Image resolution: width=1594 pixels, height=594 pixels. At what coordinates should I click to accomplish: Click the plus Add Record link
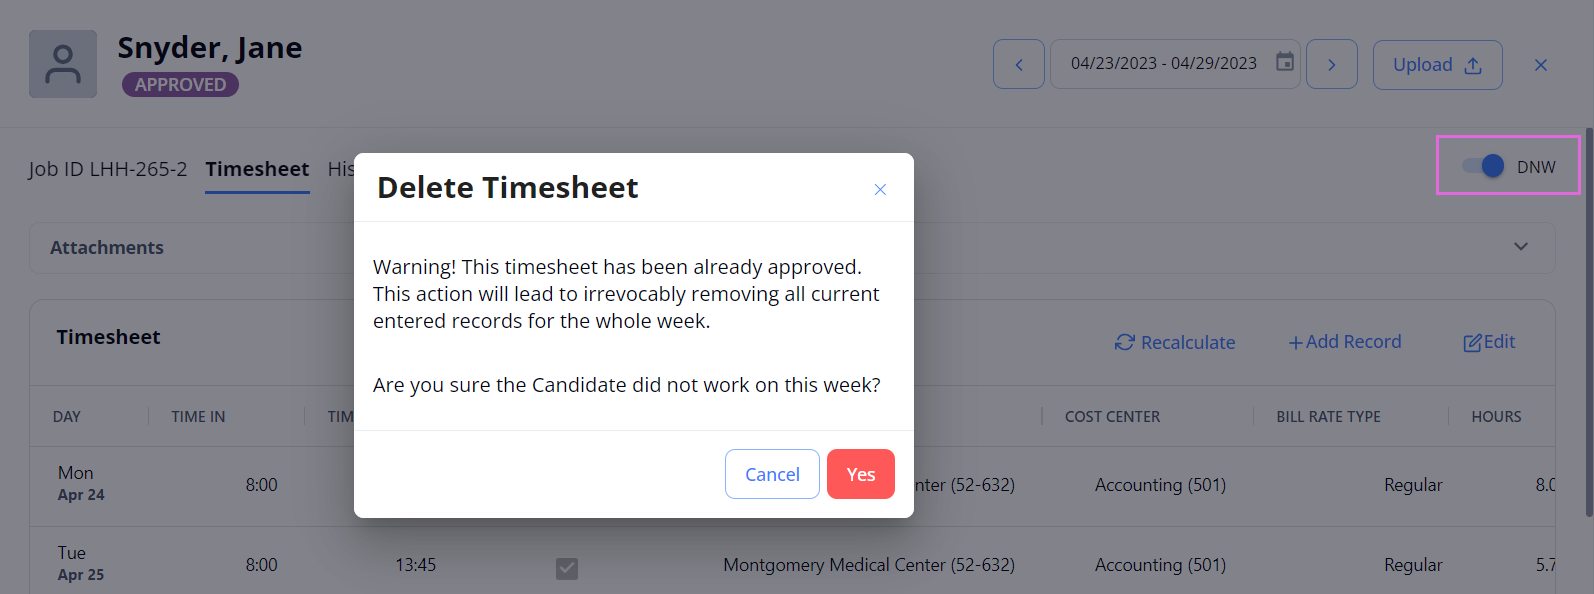coord(1345,342)
